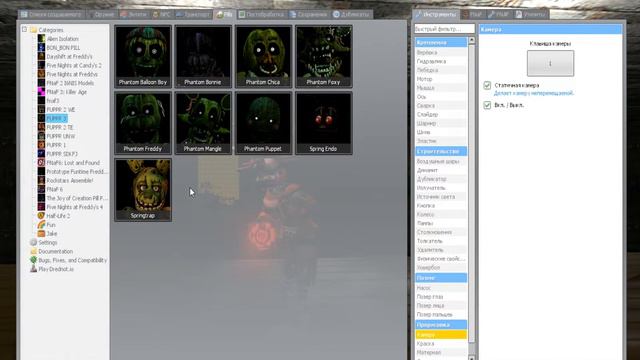
Task: Toggle the Вкл. / Выкл. checkbox
Action: (x=487, y=105)
